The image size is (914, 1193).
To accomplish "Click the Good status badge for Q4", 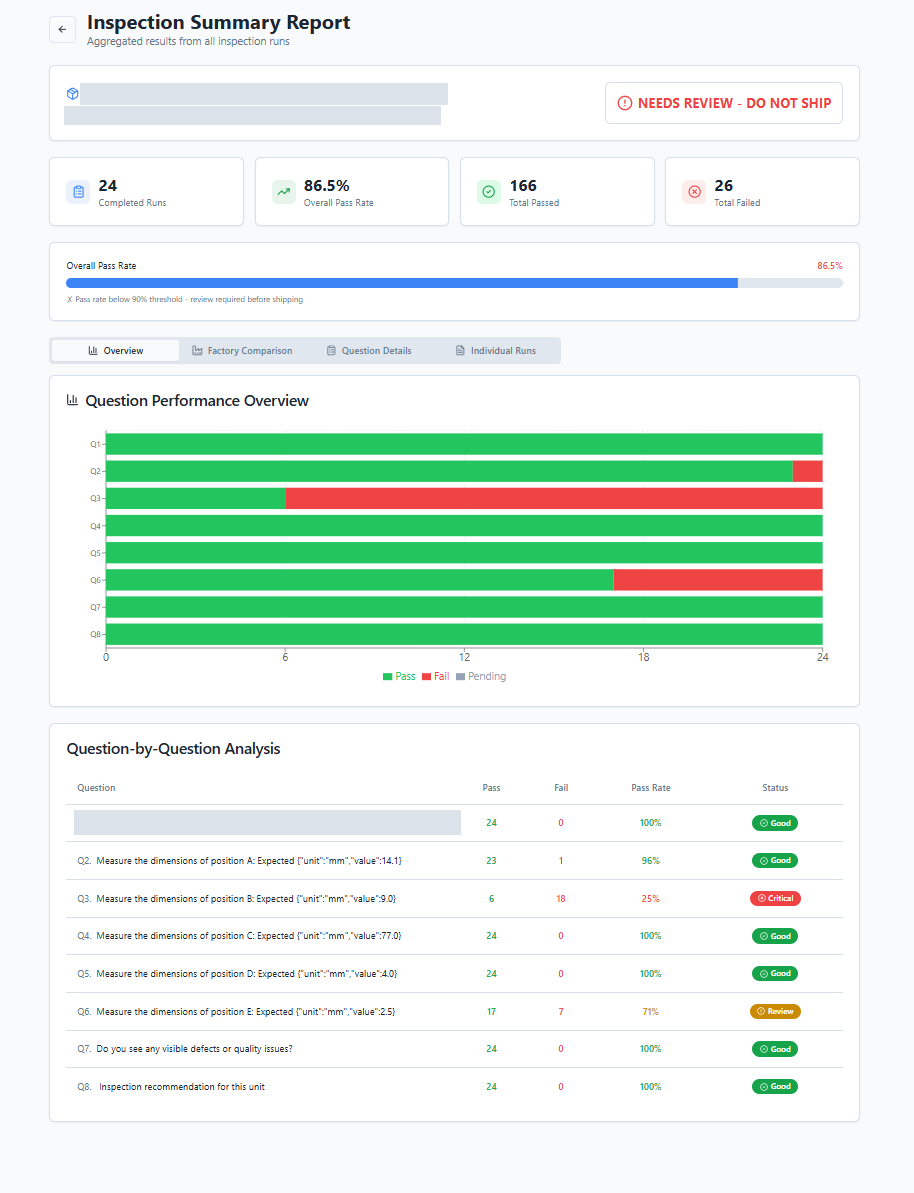I will (775, 936).
